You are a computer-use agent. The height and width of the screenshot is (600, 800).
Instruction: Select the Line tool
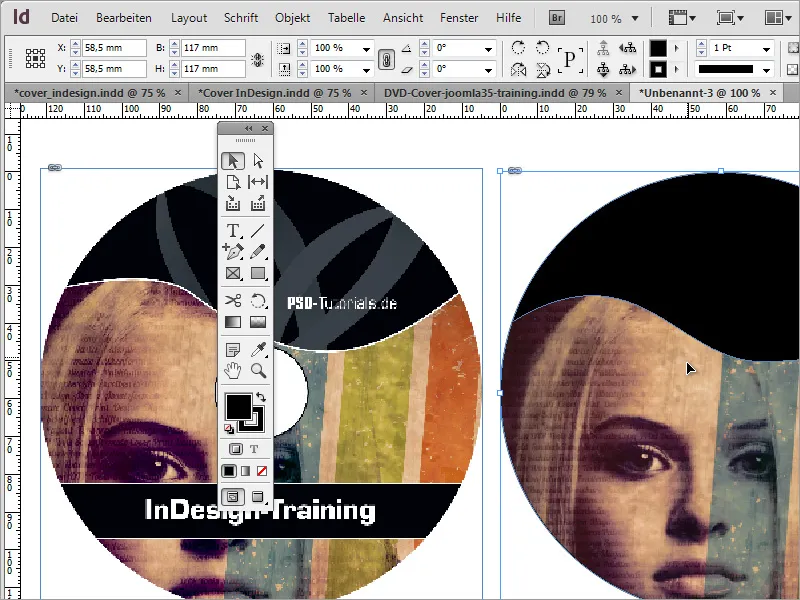[258, 231]
